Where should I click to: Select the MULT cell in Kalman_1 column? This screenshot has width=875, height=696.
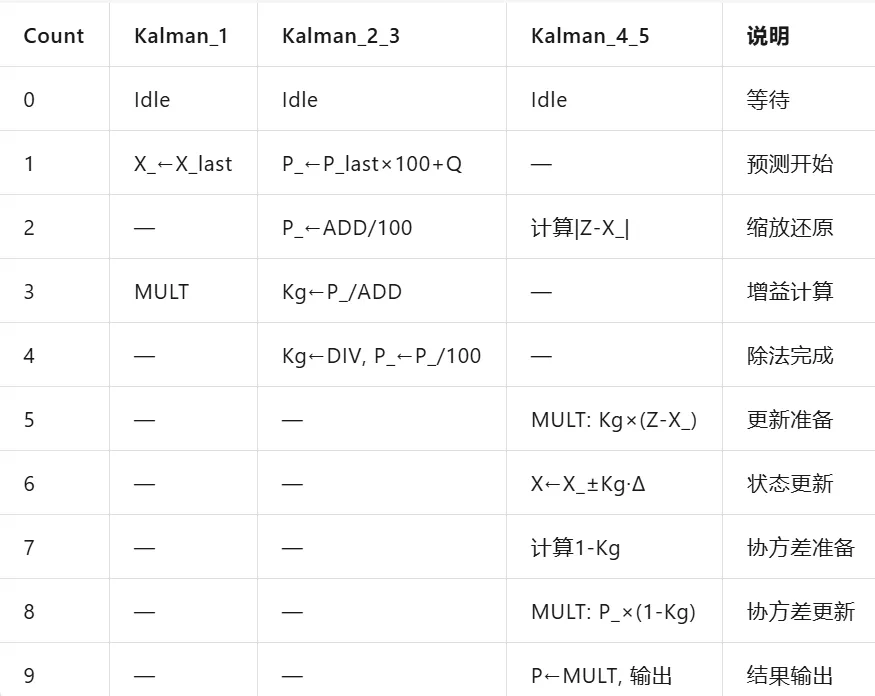162,291
